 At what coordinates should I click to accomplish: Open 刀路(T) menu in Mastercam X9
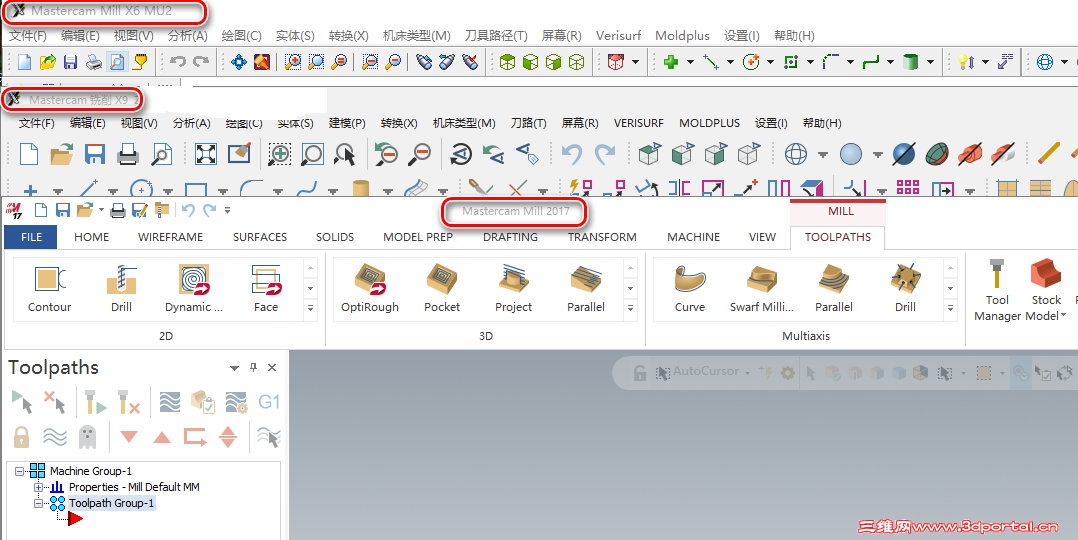(529, 123)
